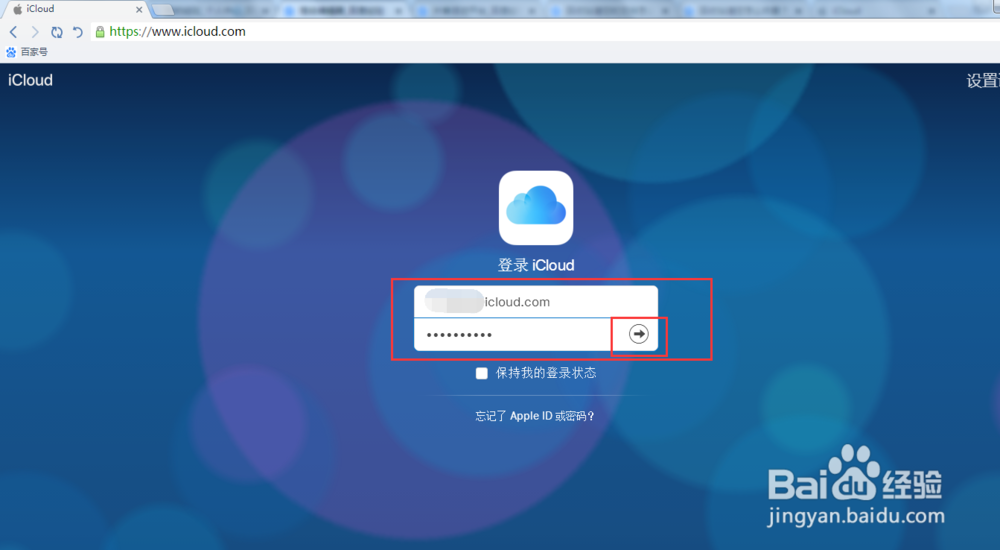Viewport: 1000px width, 550px height.
Task: Click the green padlock security icon
Action: coord(100,32)
